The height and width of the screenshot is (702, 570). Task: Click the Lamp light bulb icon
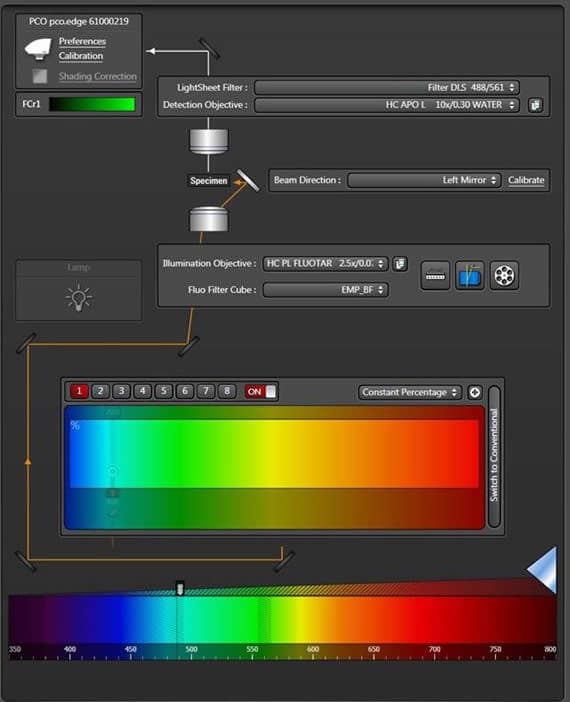click(79, 297)
